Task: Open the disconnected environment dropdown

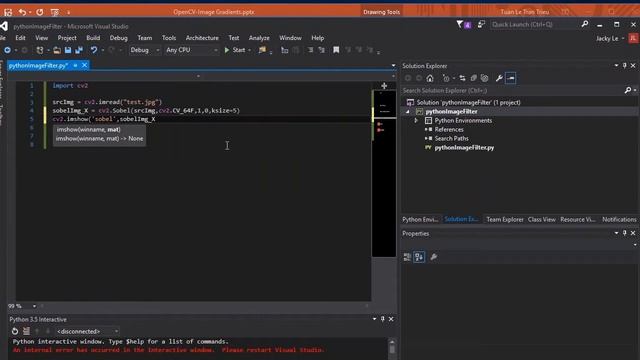Action: (87, 331)
